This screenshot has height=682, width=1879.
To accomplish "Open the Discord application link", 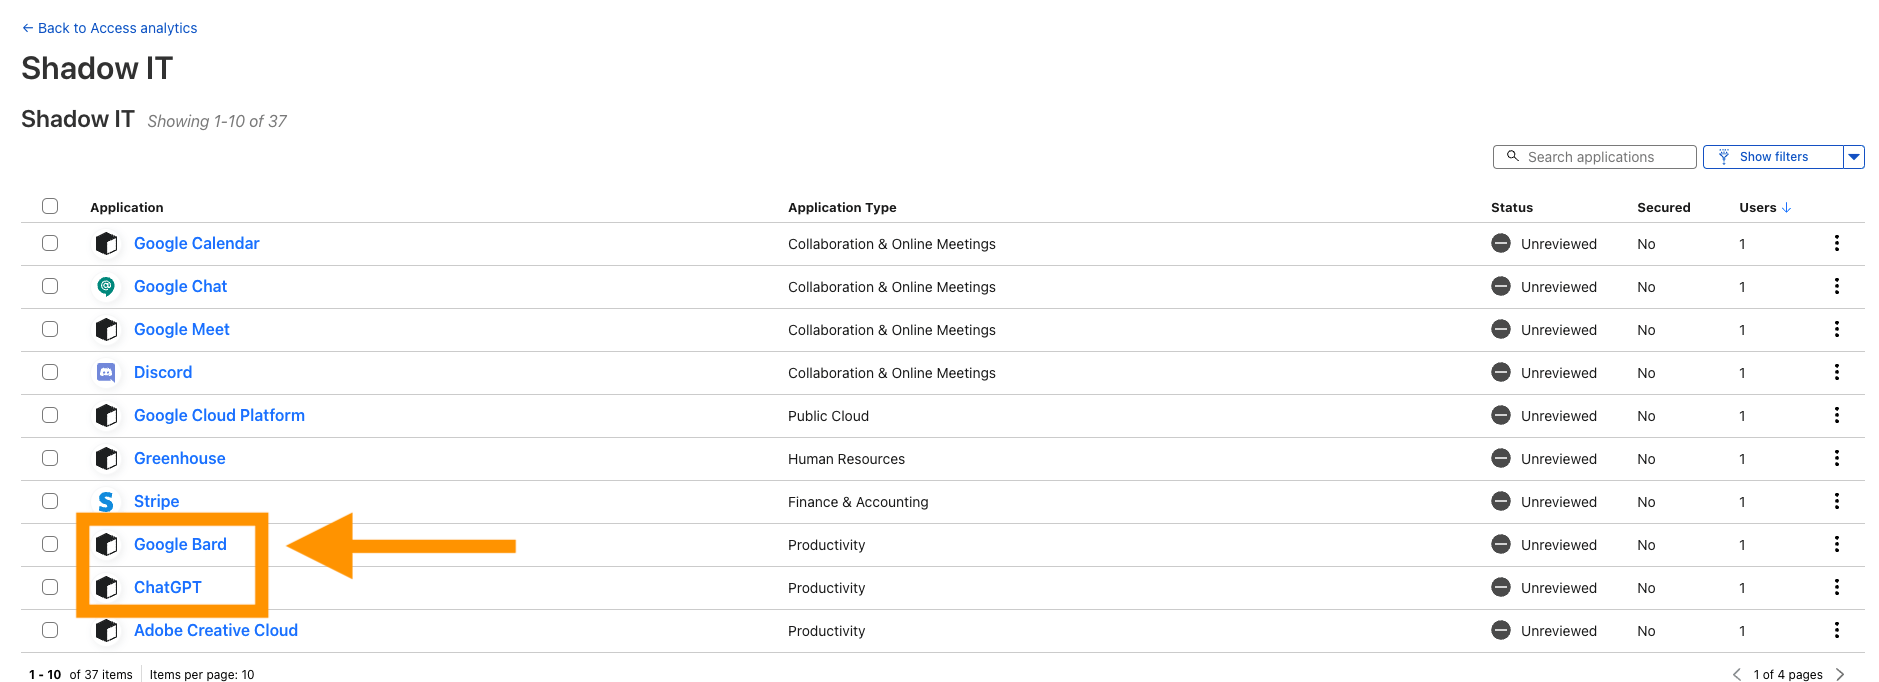I will coord(163,372).
